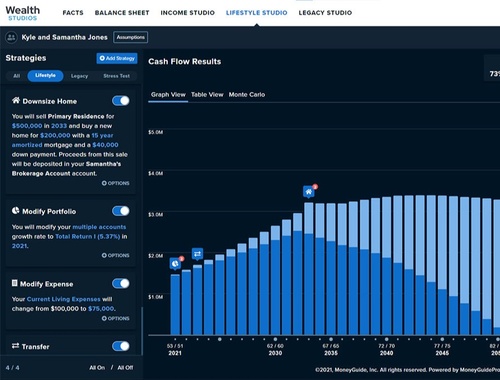Screen dimensions: 500x380
Task: Click the $200,000 new home price link
Action: point(55,135)
